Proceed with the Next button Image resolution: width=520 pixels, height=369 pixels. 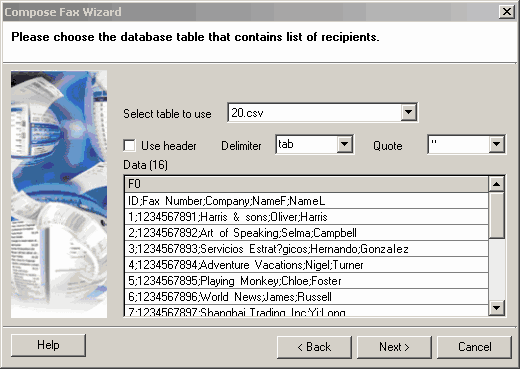pos(394,347)
